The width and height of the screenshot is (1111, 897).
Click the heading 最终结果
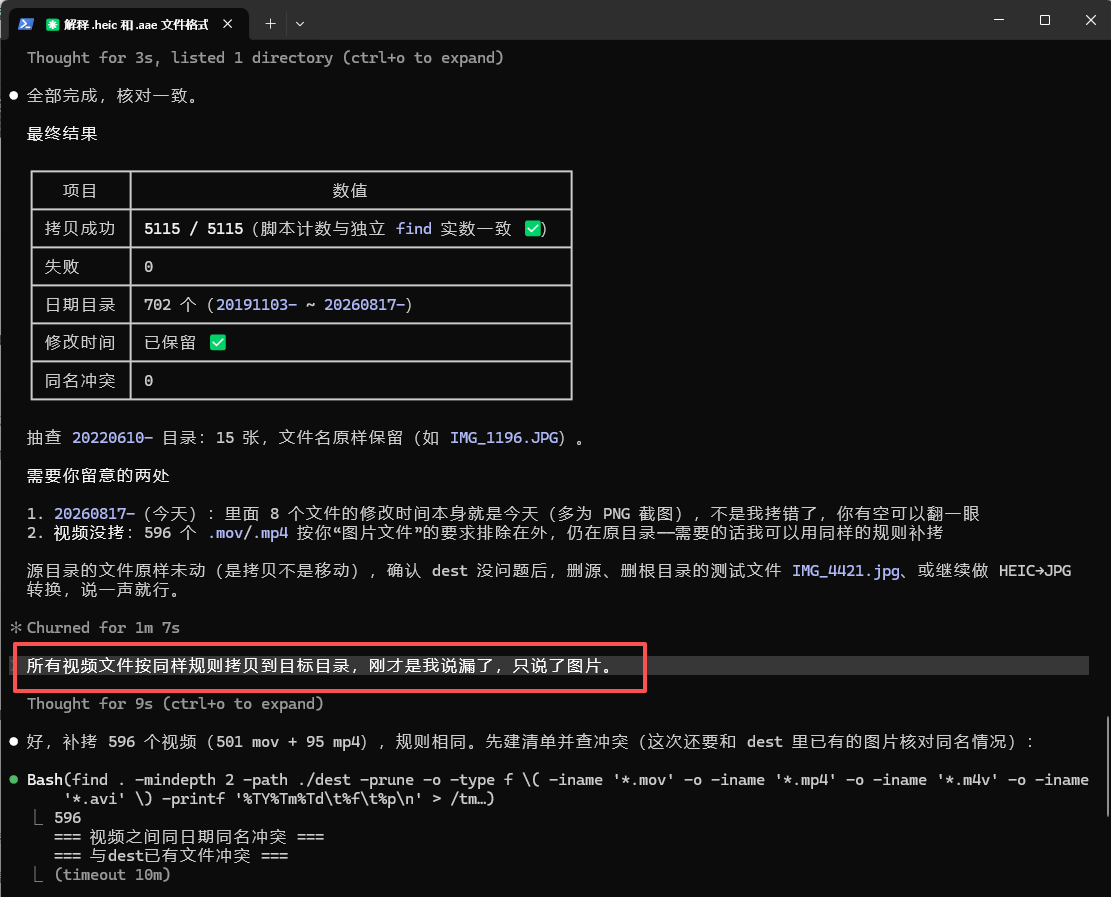(x=62, y=134)
